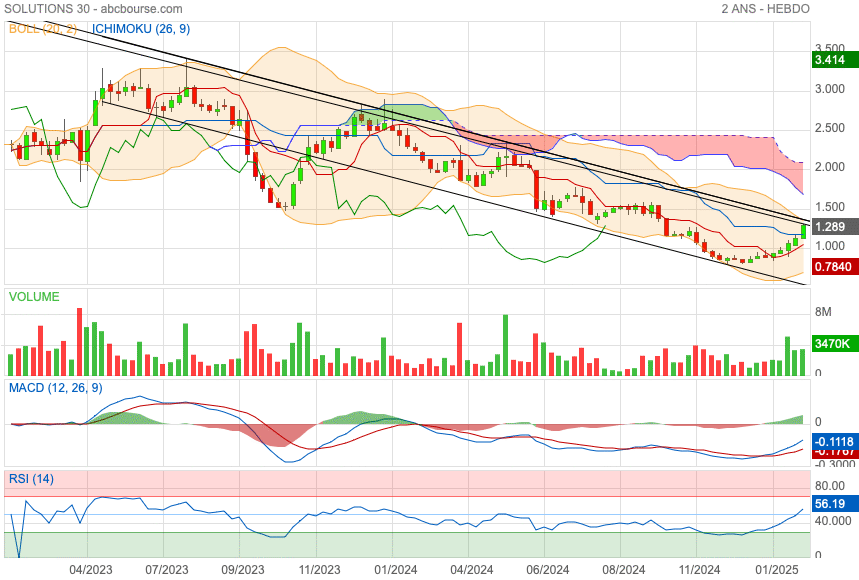
Task: Select the VOLUME panel label
Action: [34, 297]
